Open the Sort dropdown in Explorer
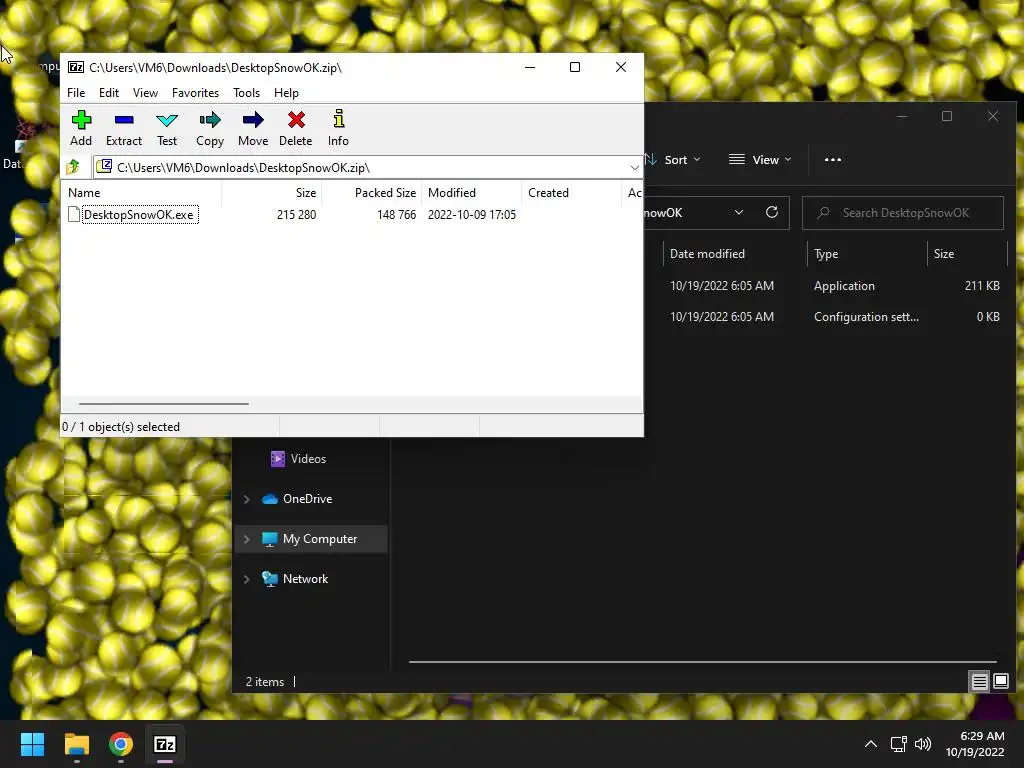Image resolution: width=1024 pixels, height=768 pixels. point(673,159)
